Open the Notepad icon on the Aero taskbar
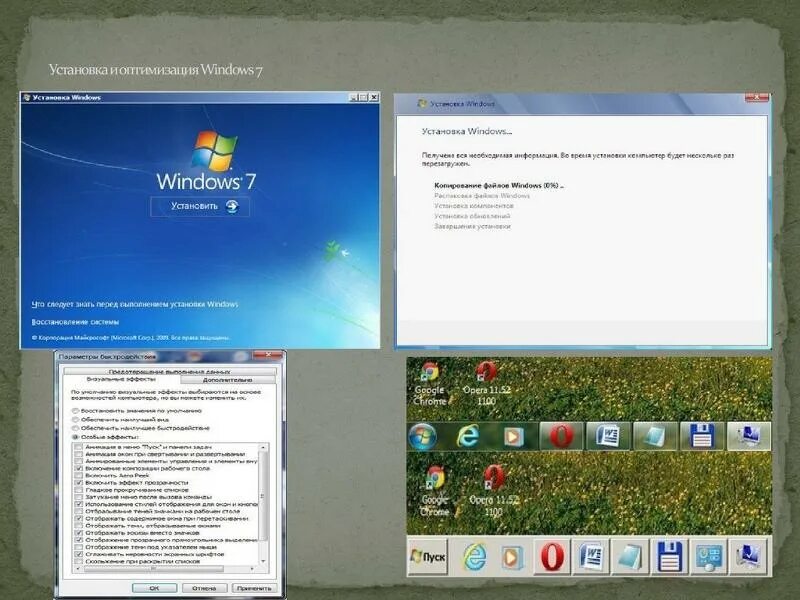Viewport: 800px width, 600px height. pos(655,436)
